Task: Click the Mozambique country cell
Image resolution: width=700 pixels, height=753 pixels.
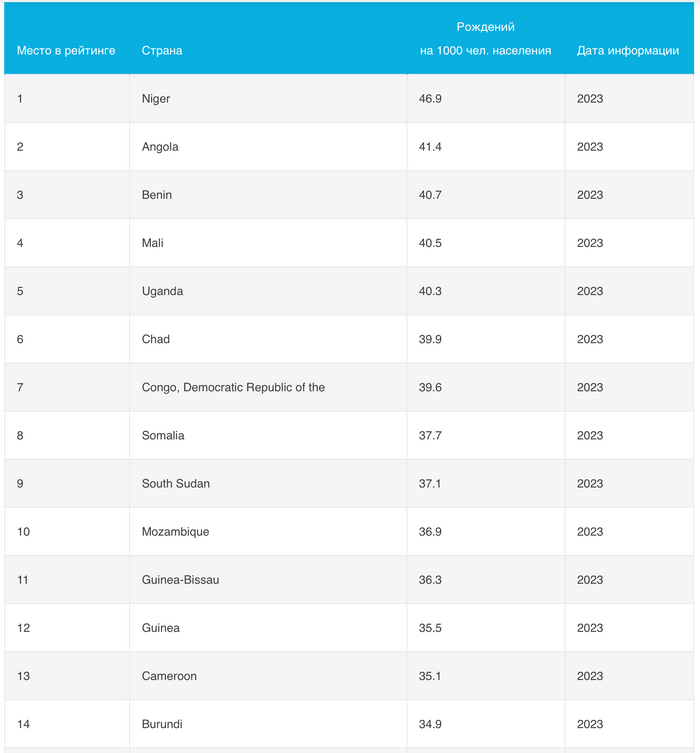Action: (x=176, y=531)
